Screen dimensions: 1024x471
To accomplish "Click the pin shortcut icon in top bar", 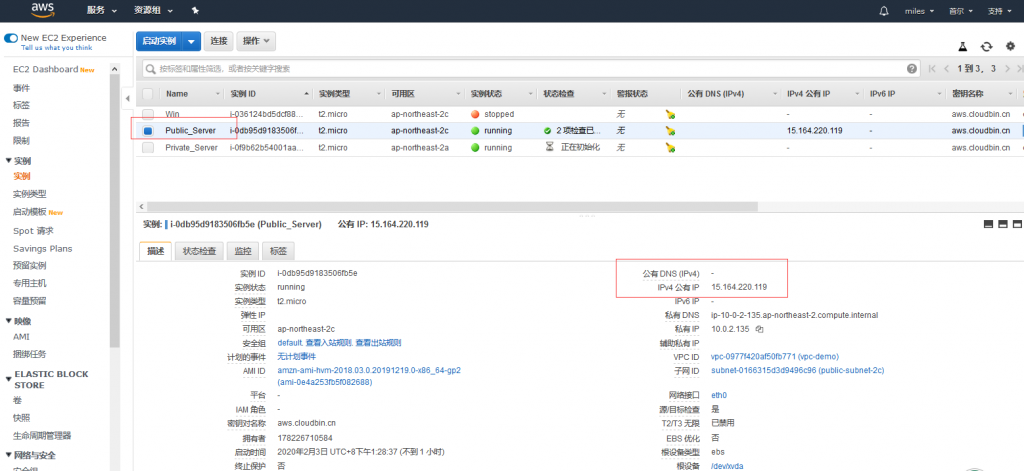I will click(195, 10).
